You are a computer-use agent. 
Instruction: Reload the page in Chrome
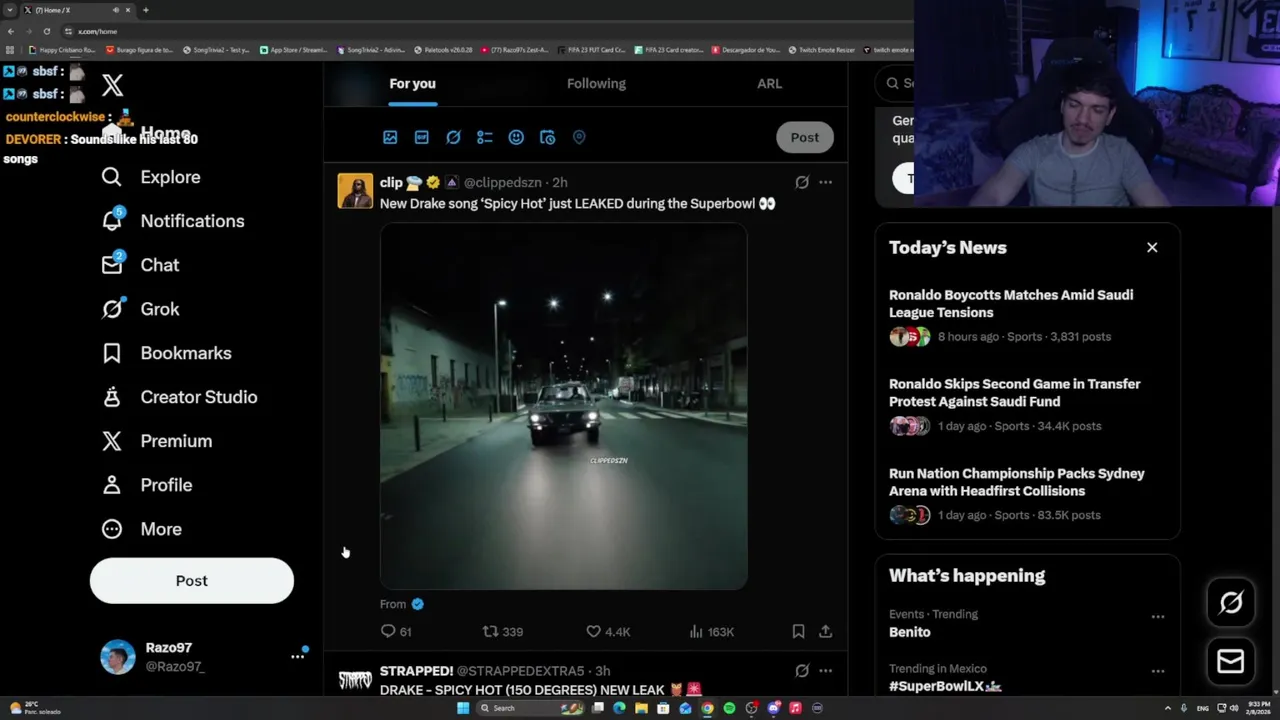click(46, 31)
